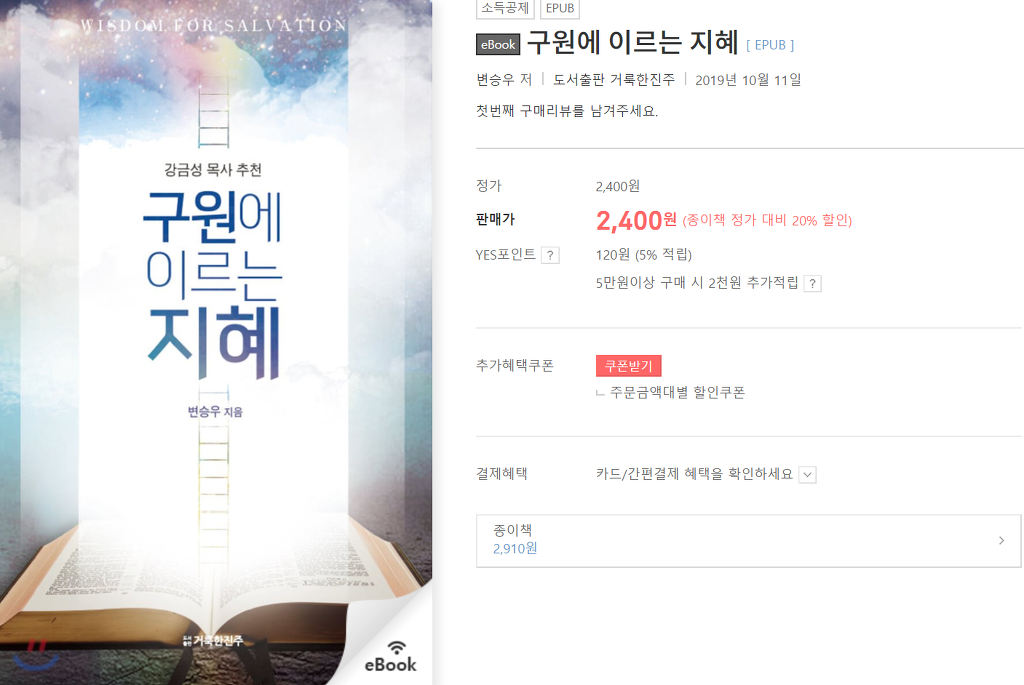Click the eBook badge before the title
The image size is (1024, 685).
click(498, 44)
